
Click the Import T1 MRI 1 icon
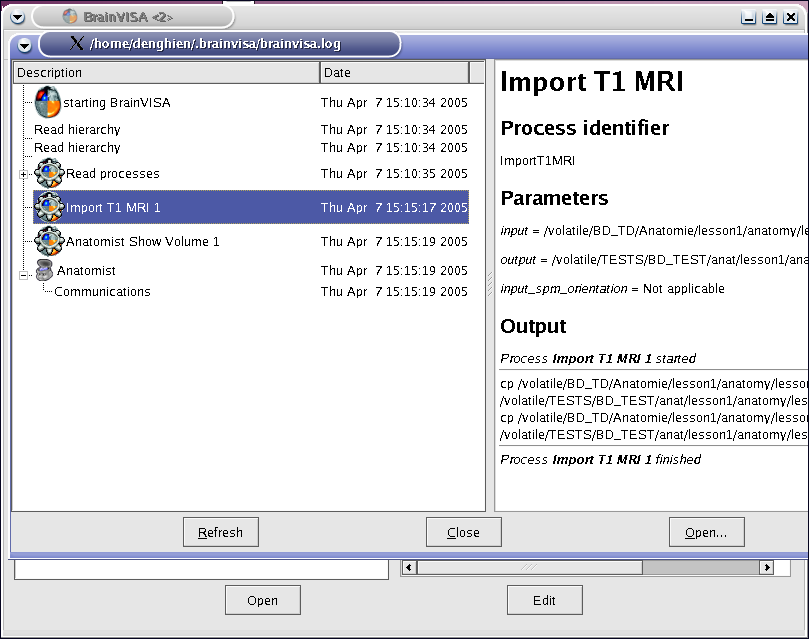49,207
